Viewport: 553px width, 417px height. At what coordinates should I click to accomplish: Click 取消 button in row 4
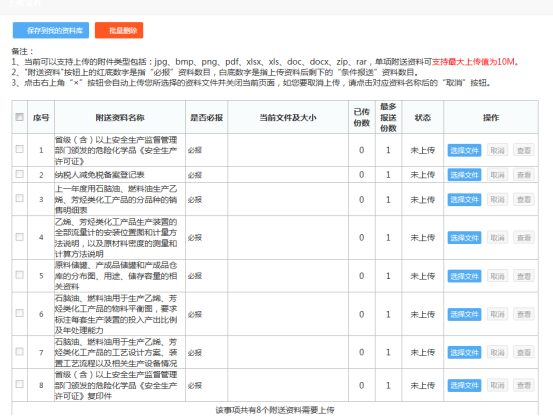point(497,238)
